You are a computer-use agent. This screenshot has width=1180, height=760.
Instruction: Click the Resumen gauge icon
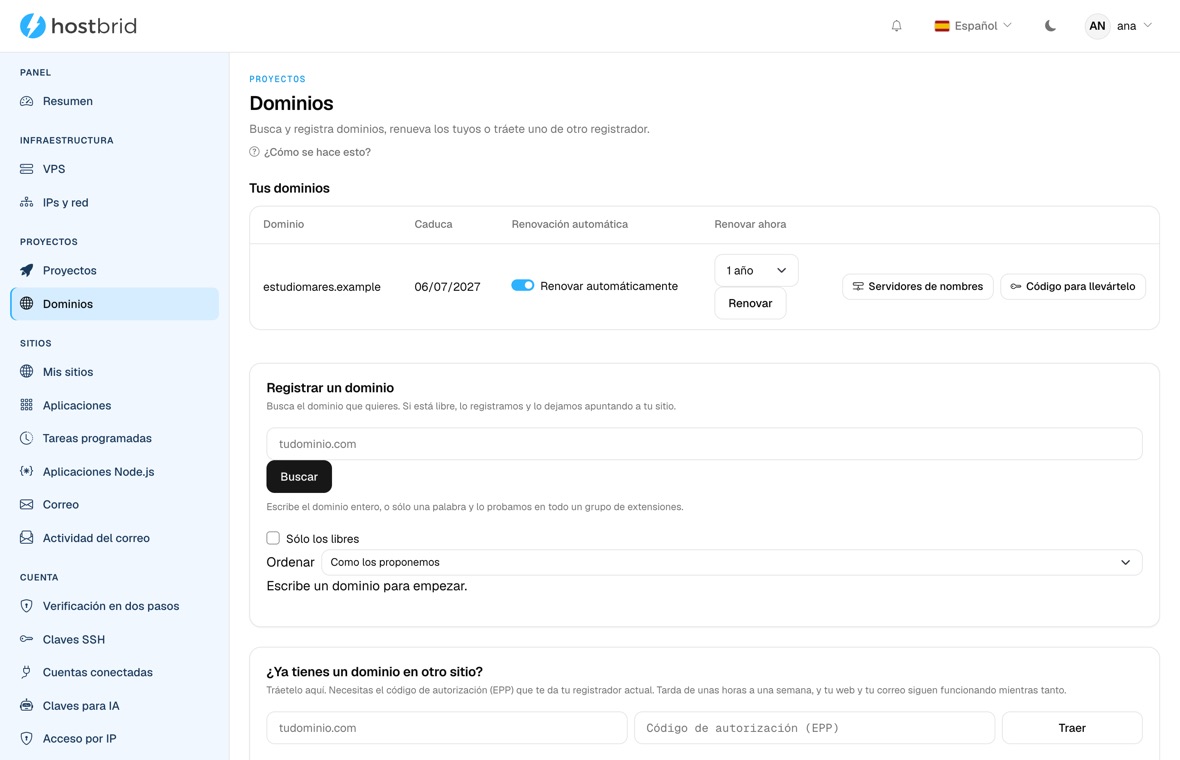(x=26, y=101)
